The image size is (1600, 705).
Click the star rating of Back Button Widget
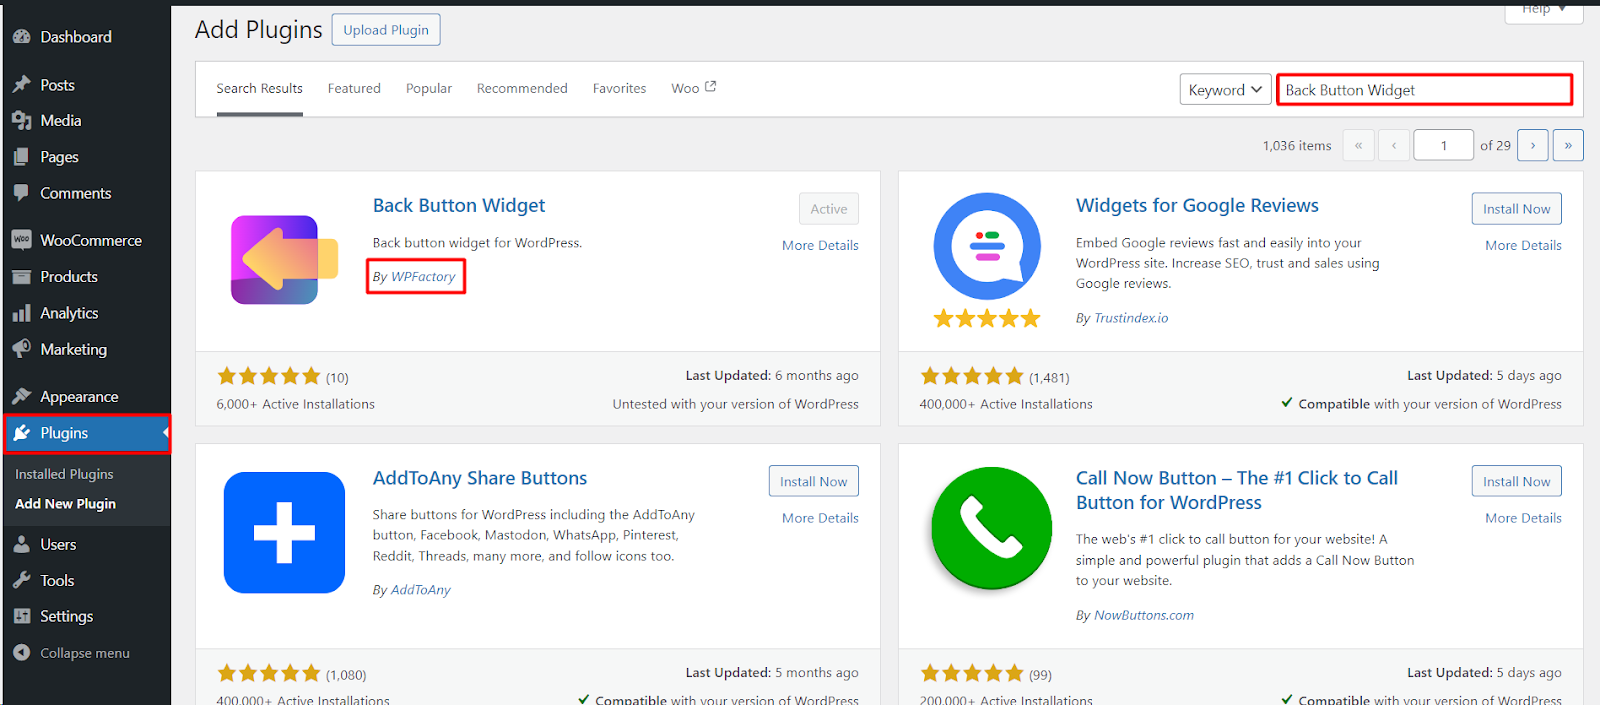pos(269,376)
